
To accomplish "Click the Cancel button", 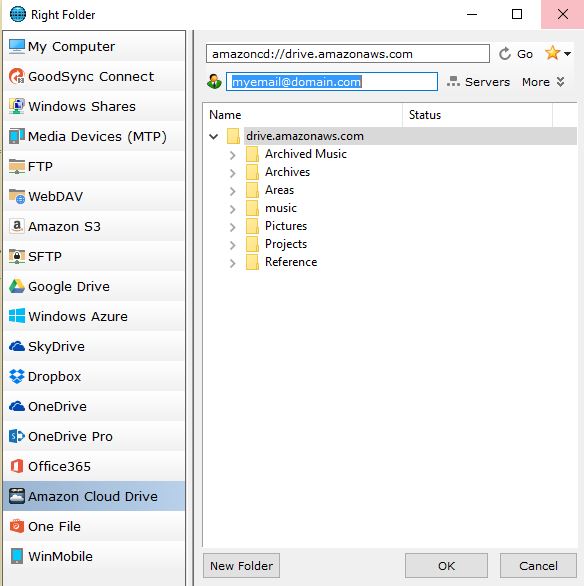I will [538, 565].
